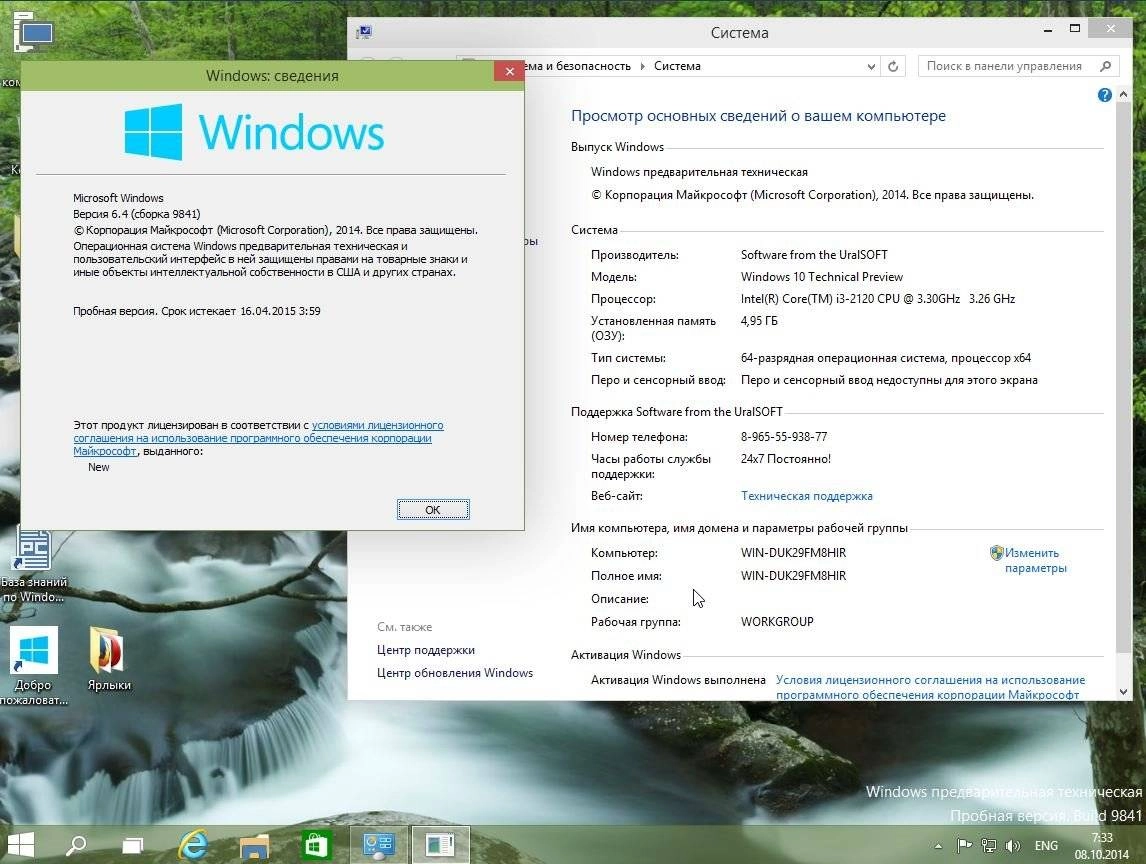
Task: Open Action Center flag icon in the tray
Action: coord(964,846)
